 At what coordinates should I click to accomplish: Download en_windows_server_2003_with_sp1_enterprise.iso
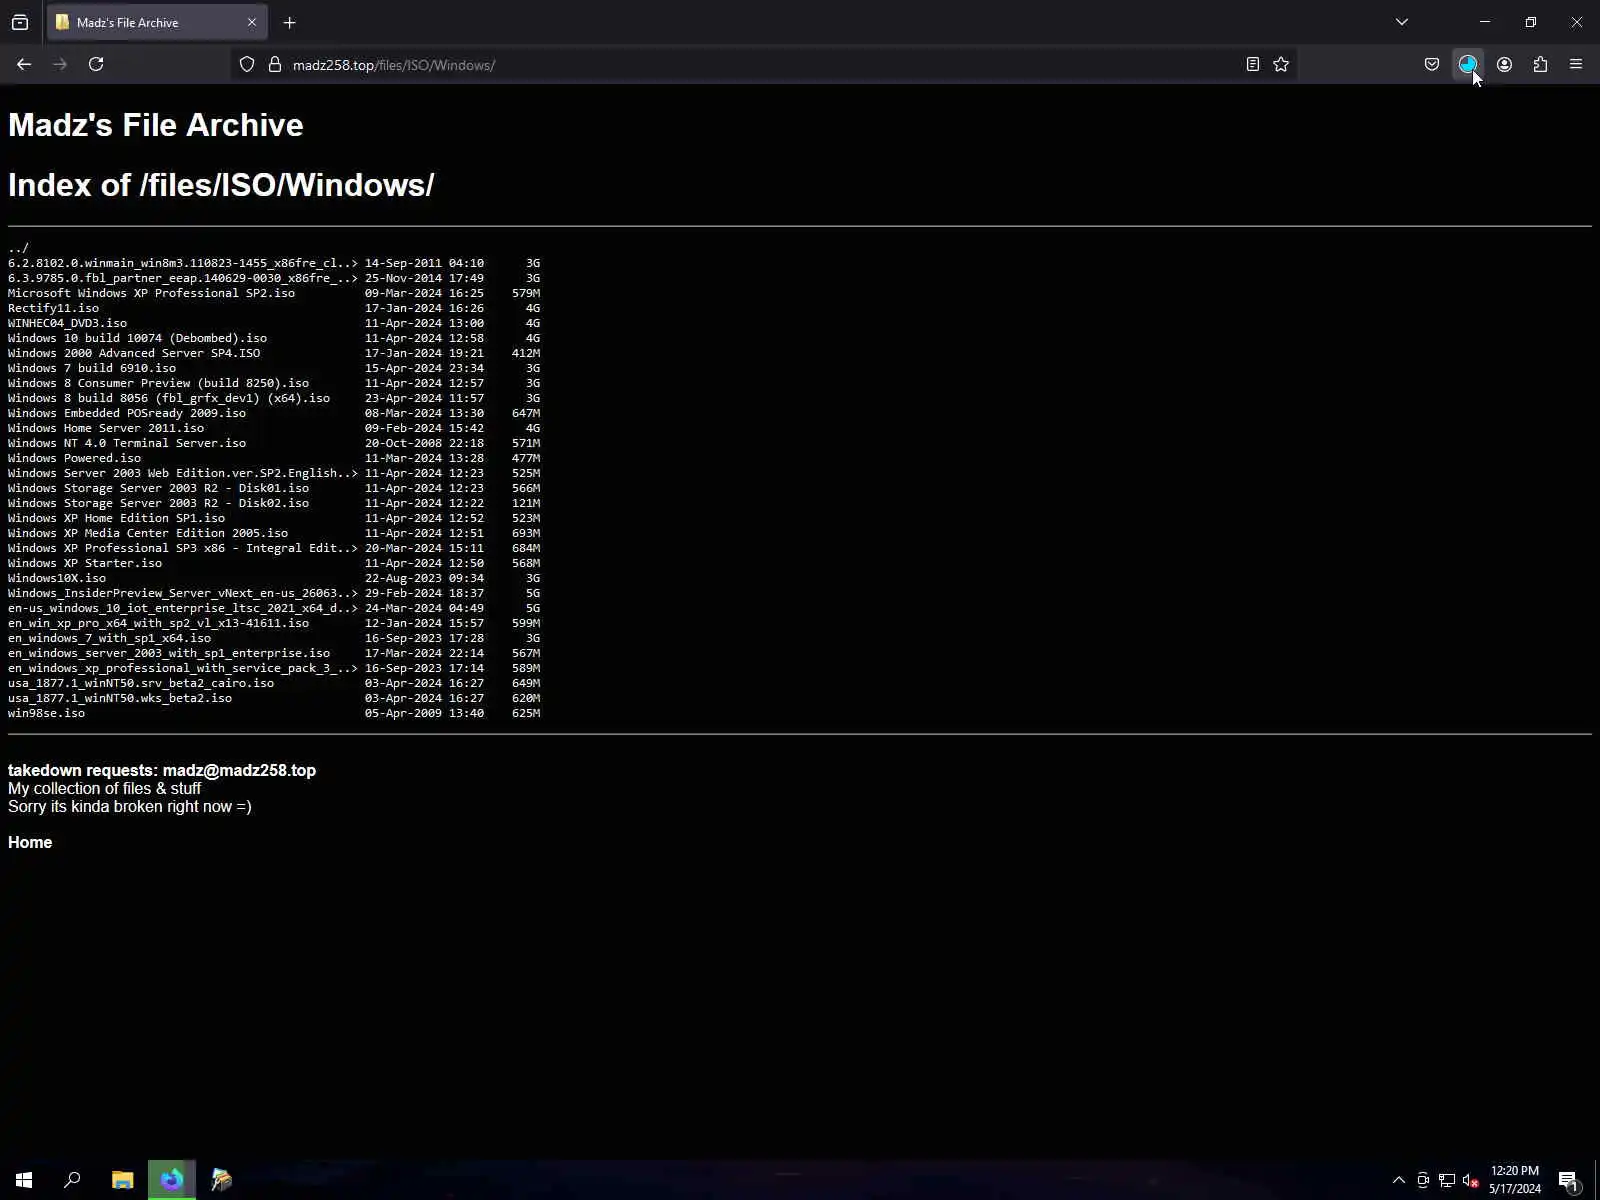click(169, 653)
